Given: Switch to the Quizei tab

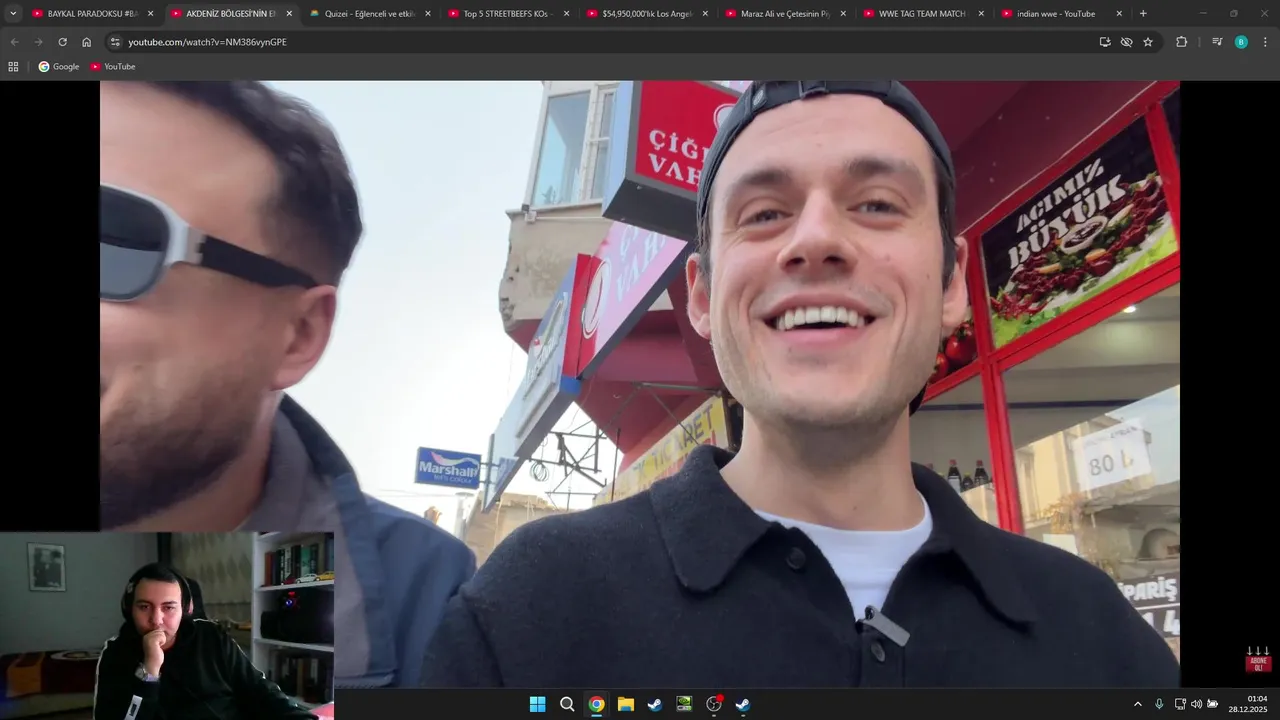Looking at the screenshot, I should pos(368,14).
